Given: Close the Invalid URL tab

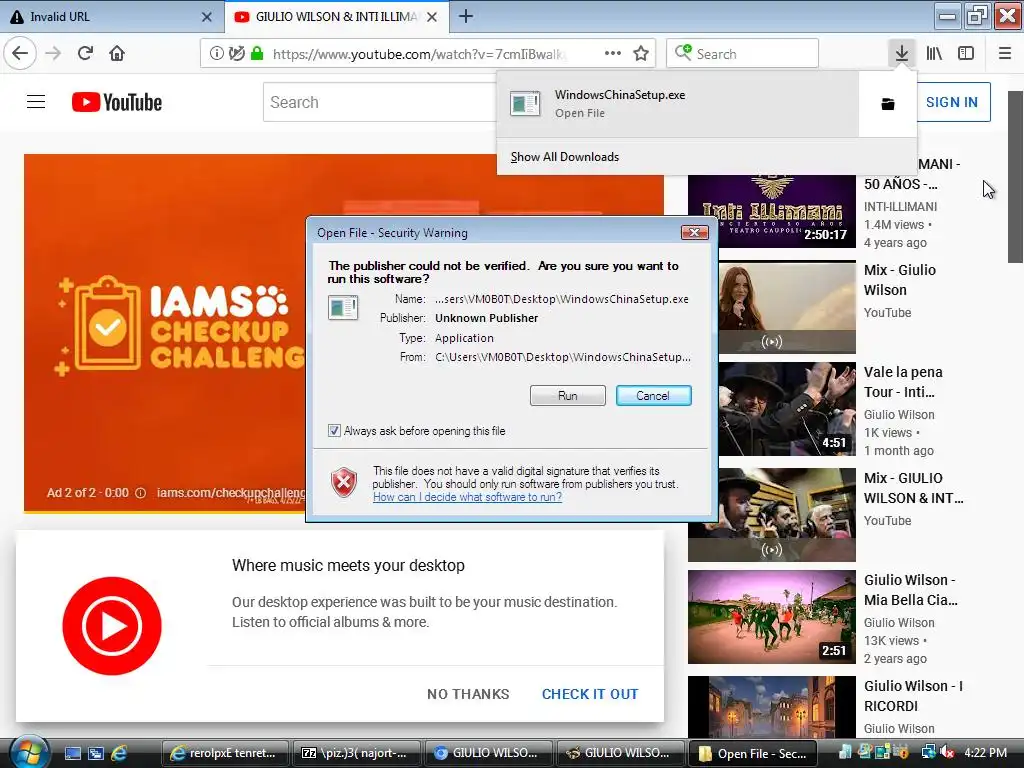Looking at the screenshot, I should tap(206, 17).
